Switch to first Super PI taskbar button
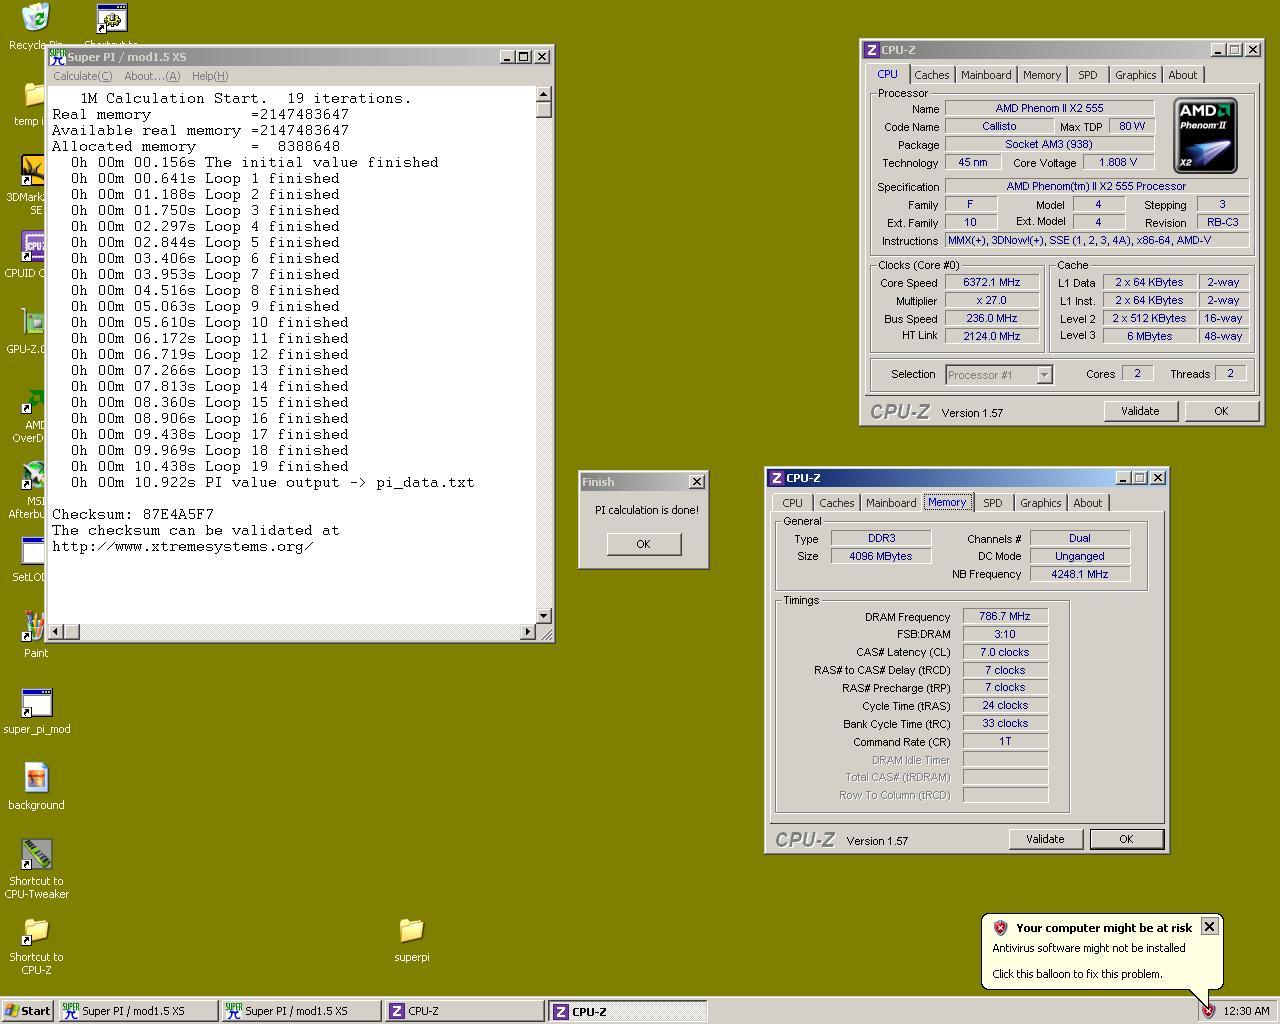1280x1024 pixels. [x=139, y=1011]
